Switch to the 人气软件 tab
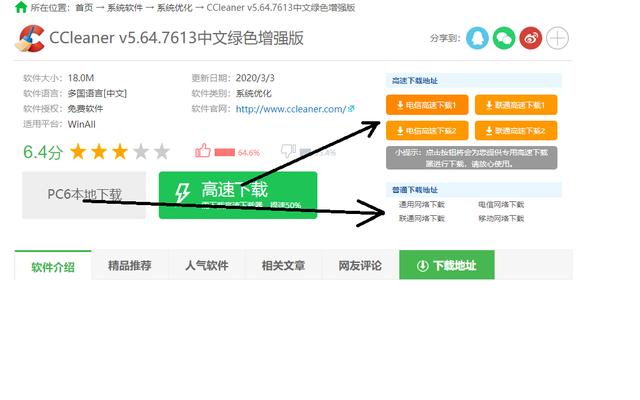The width and height of the screenshot is (640, 400). pos(207,266)
